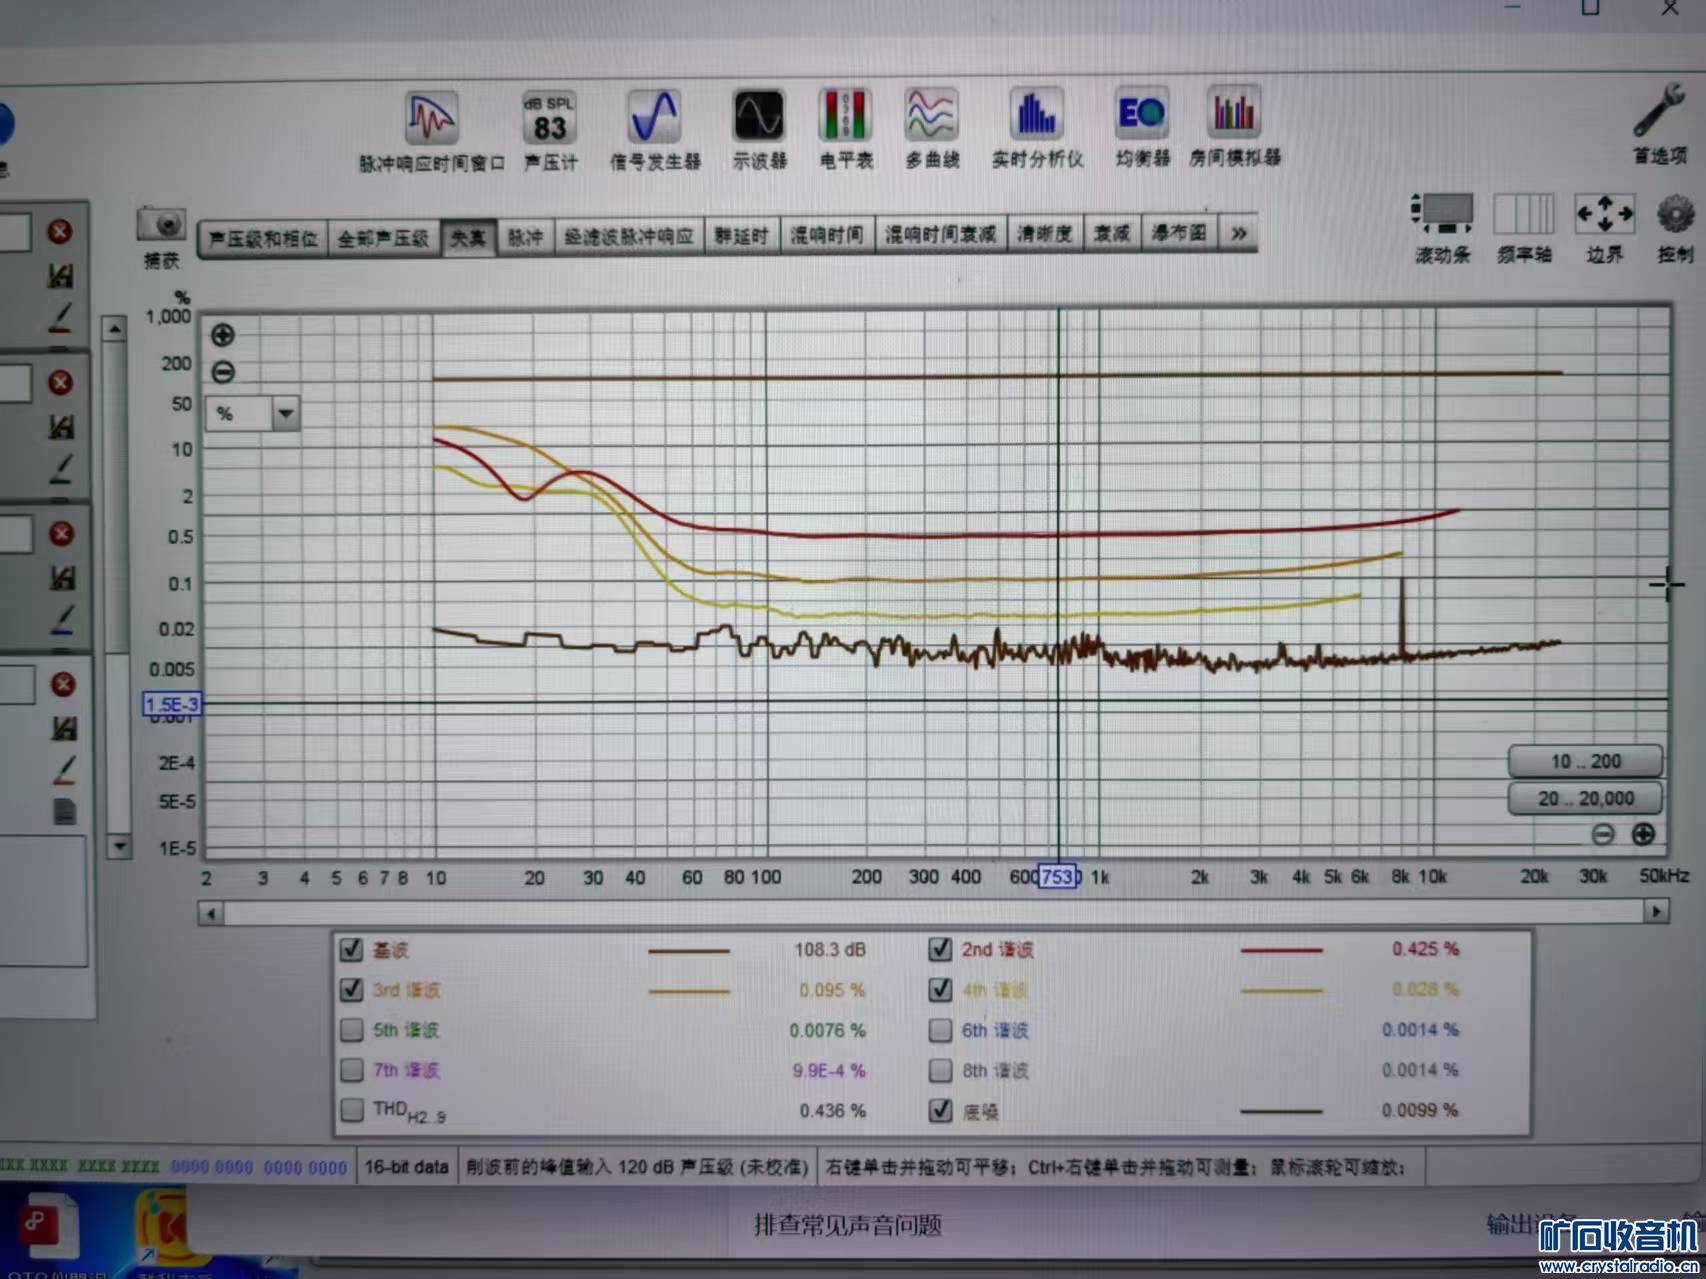Enable the THD H2..9 checkbox

coord(351,1110)
